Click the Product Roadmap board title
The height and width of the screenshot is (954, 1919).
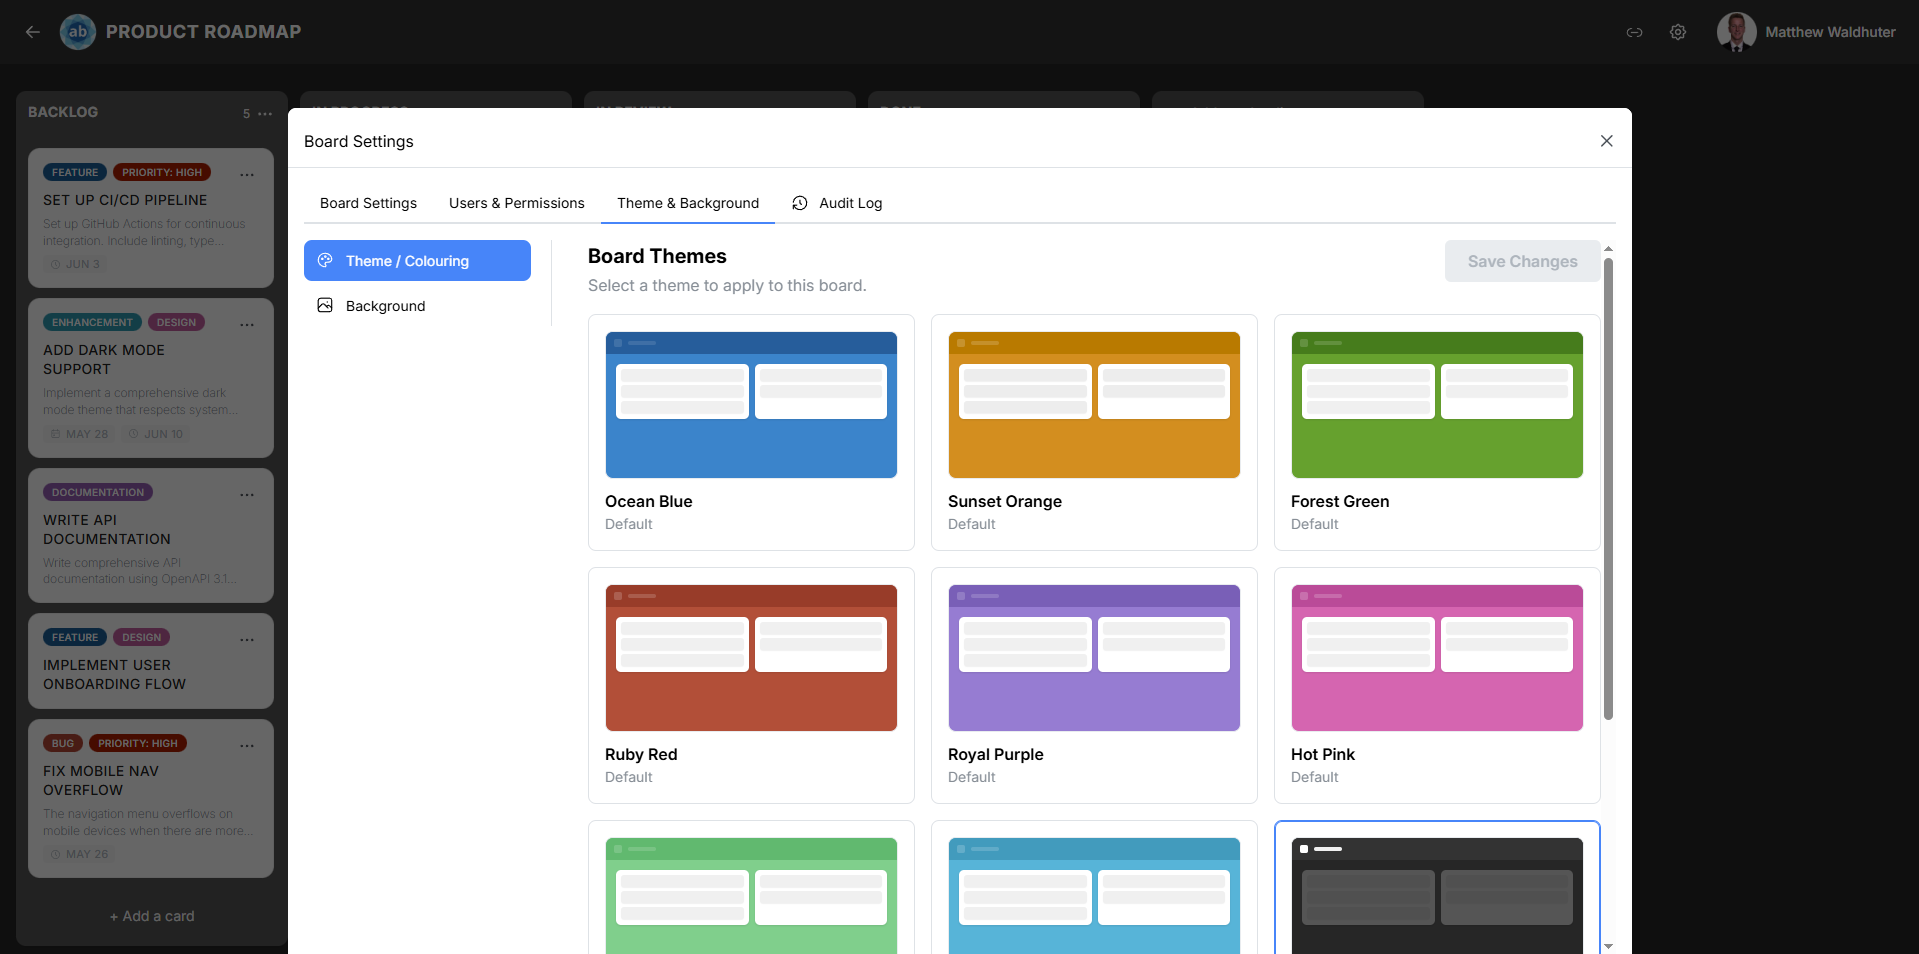203,32
